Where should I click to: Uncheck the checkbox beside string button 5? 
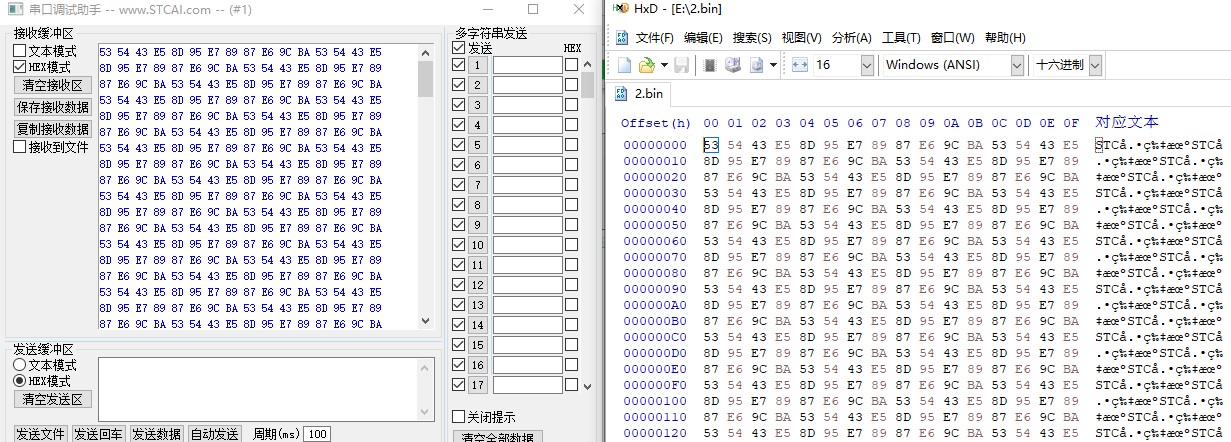click(459, 145)
